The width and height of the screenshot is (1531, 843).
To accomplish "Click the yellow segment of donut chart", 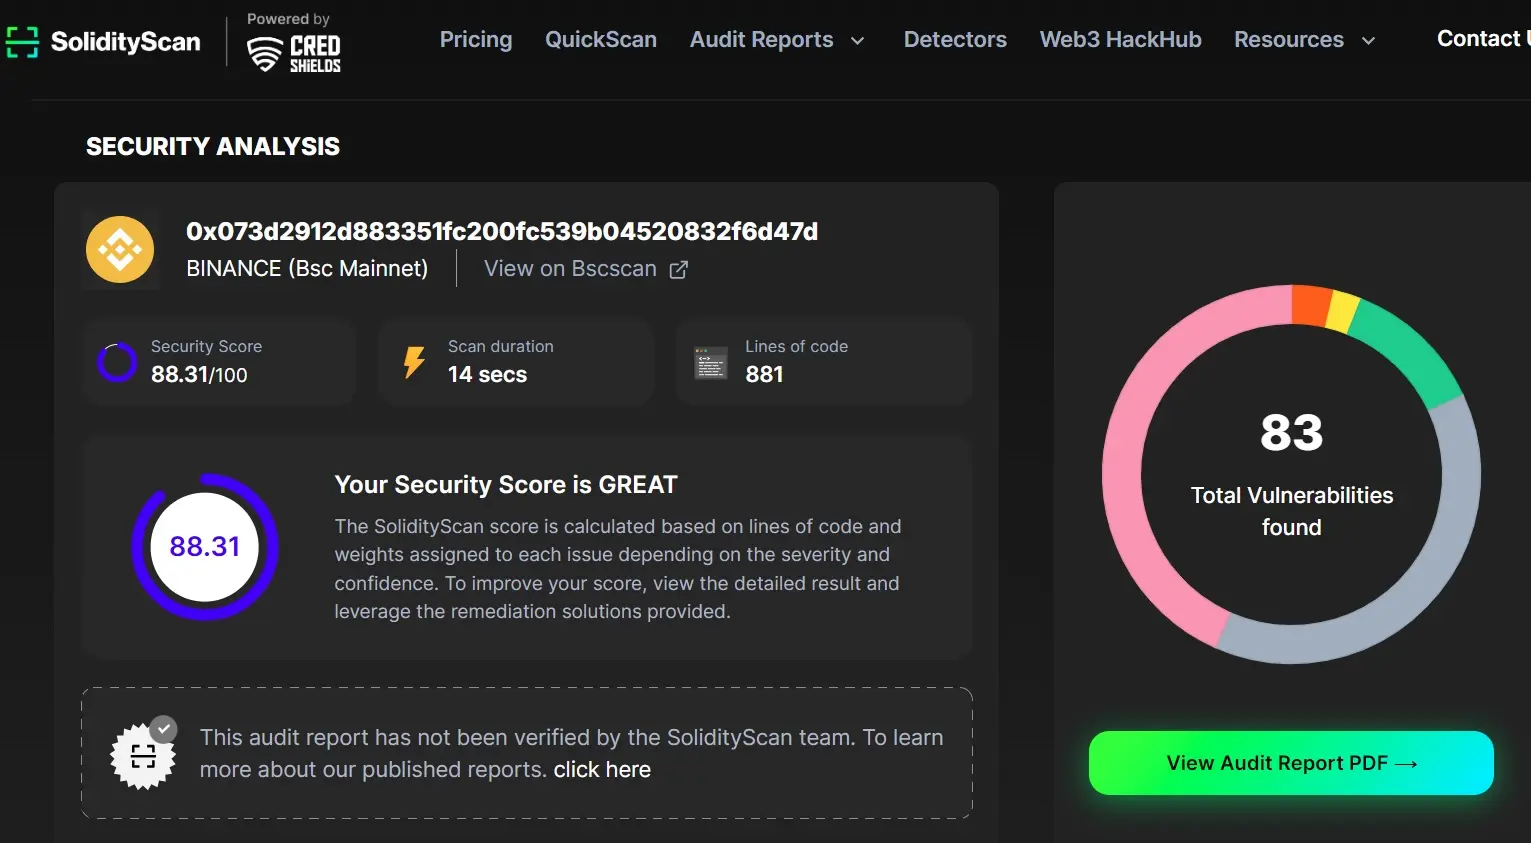I will coord(1342,312).
